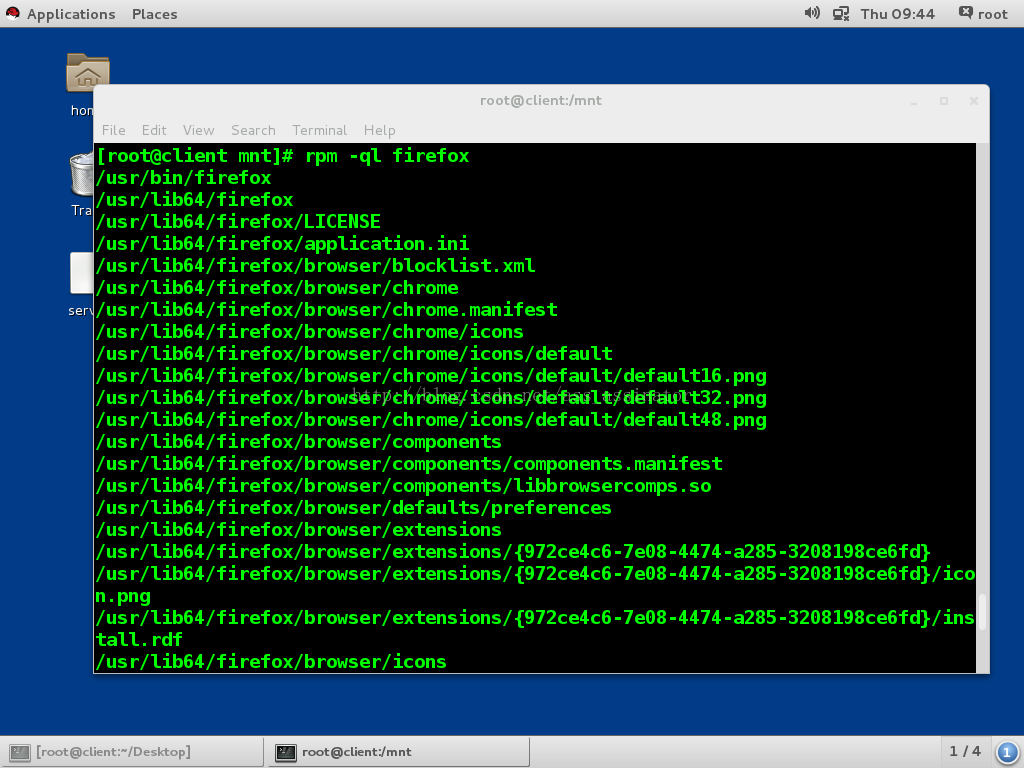Open the home folder desktop icon
The height and width of the screenshot is (768, 1024).
click(88, 72)
